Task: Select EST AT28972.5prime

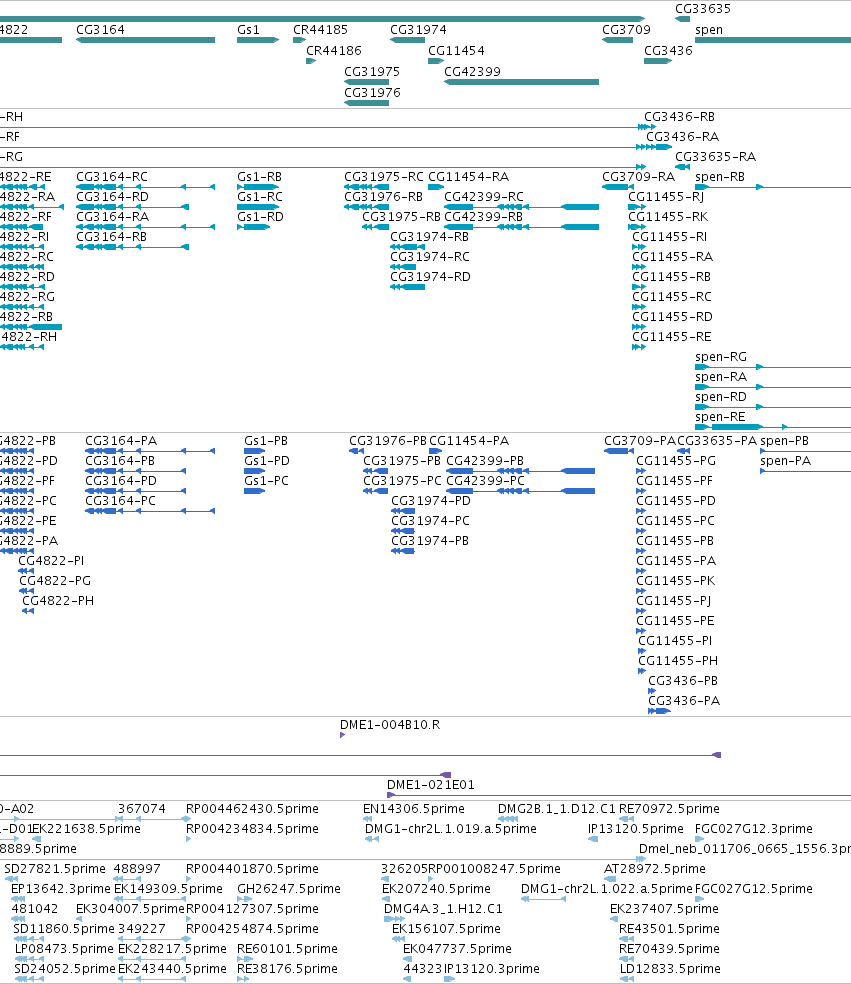Action: click(x=655, y=870)
